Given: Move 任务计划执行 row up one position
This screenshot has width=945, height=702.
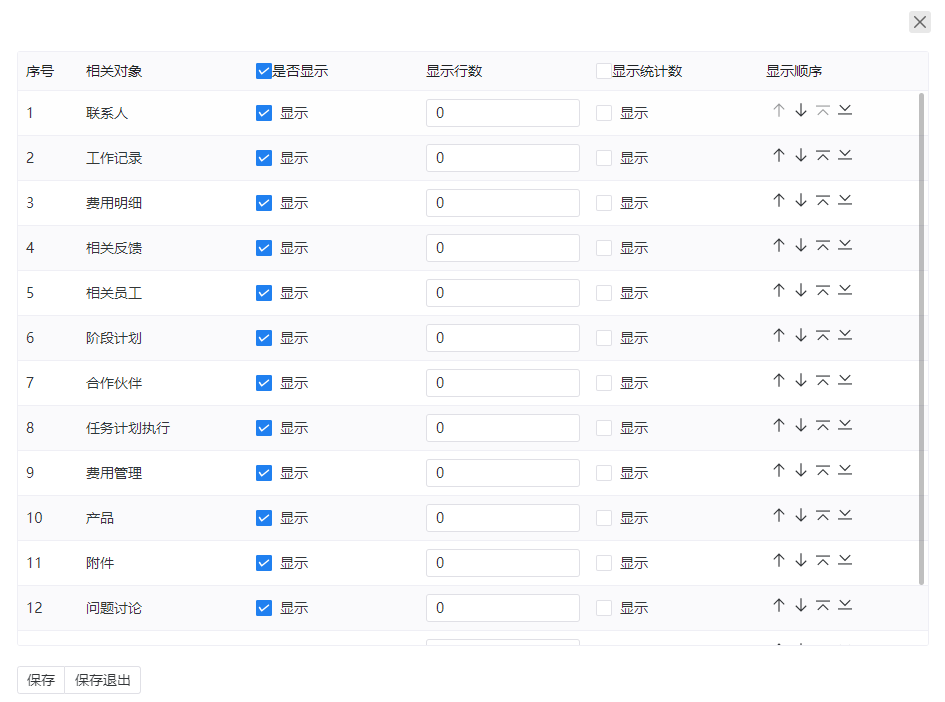Looking at the screenshot, I should click(779, 425).
